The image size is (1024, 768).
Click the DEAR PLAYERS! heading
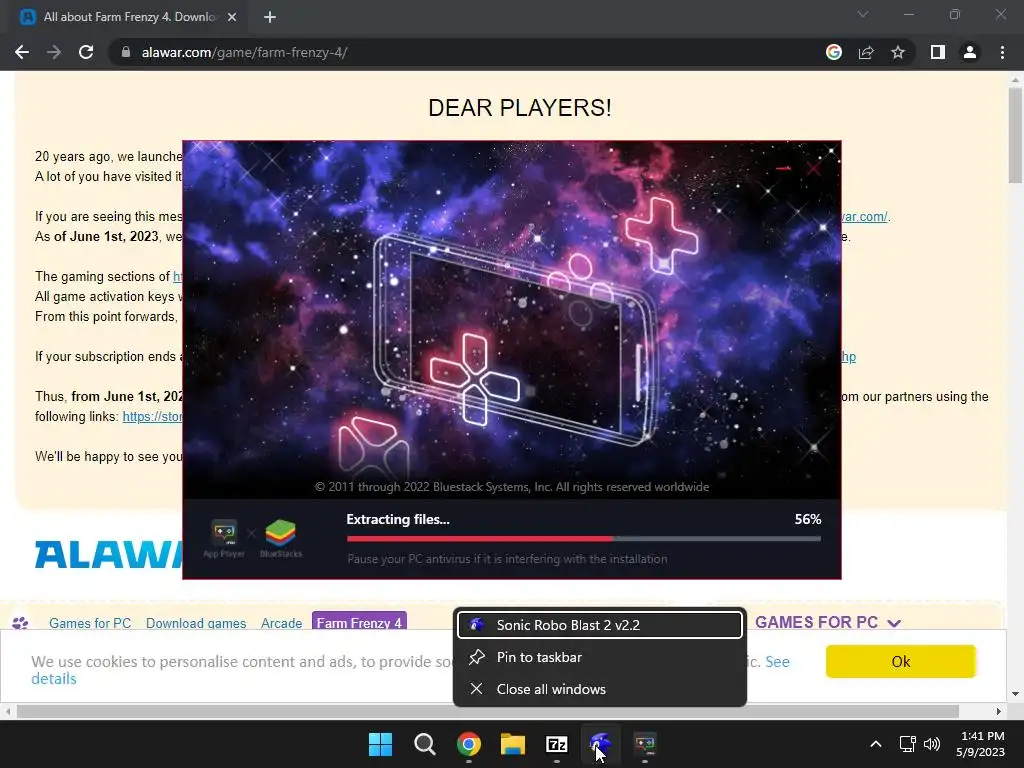tap(520, 108)
